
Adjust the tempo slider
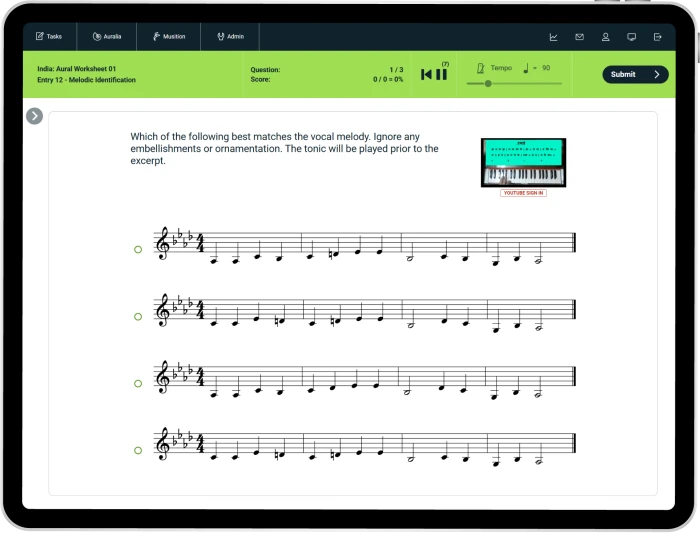(488, 84)
